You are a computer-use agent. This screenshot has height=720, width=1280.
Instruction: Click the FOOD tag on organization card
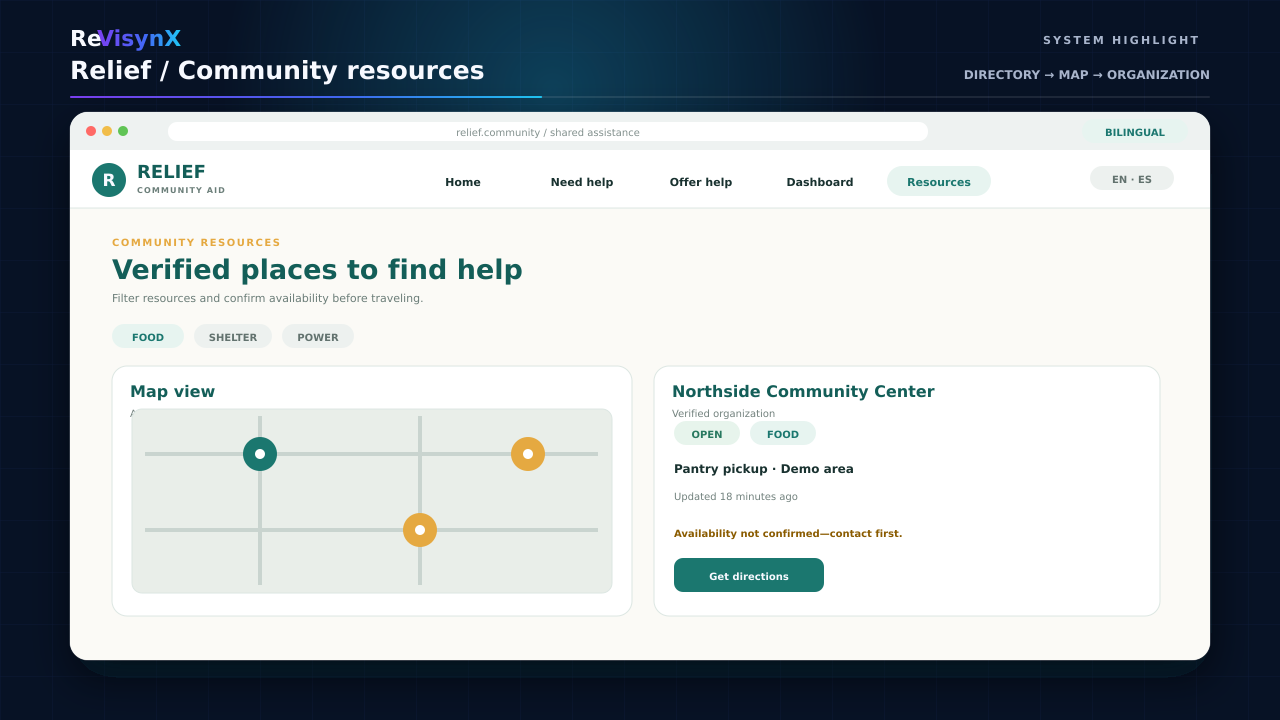point(783,434)
